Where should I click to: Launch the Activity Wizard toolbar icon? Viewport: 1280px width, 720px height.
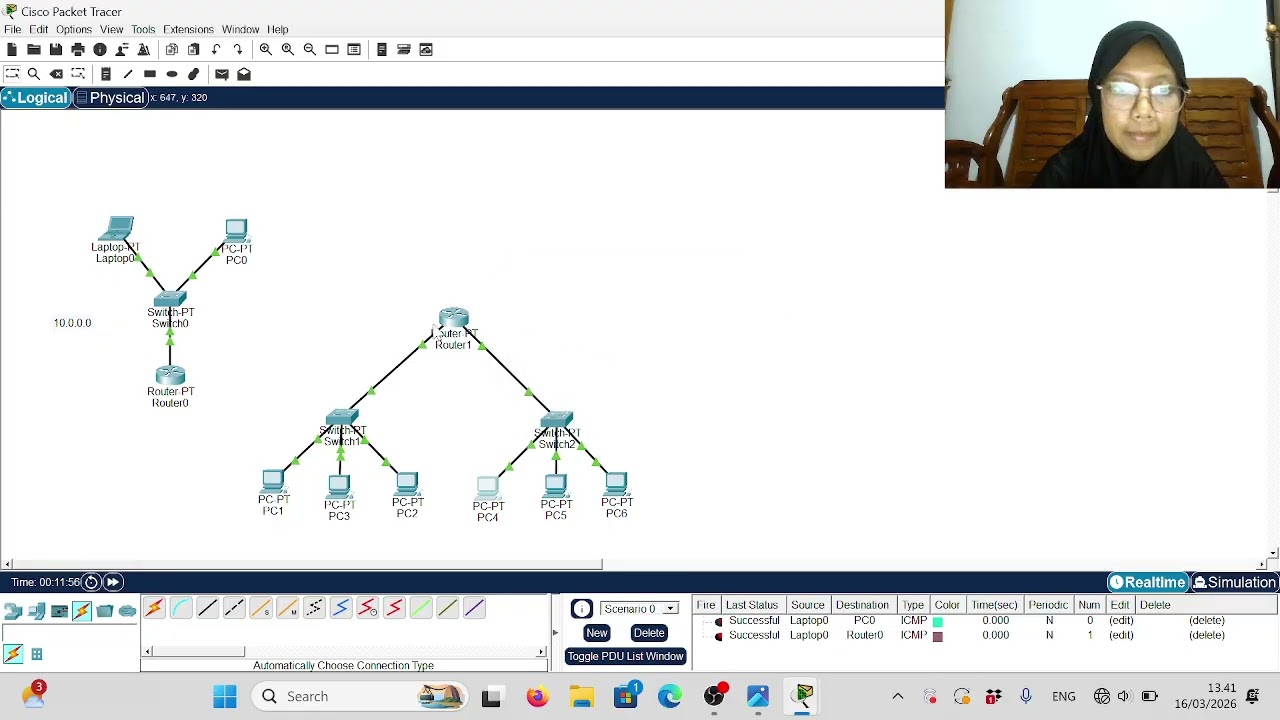(x=144, y=49)
